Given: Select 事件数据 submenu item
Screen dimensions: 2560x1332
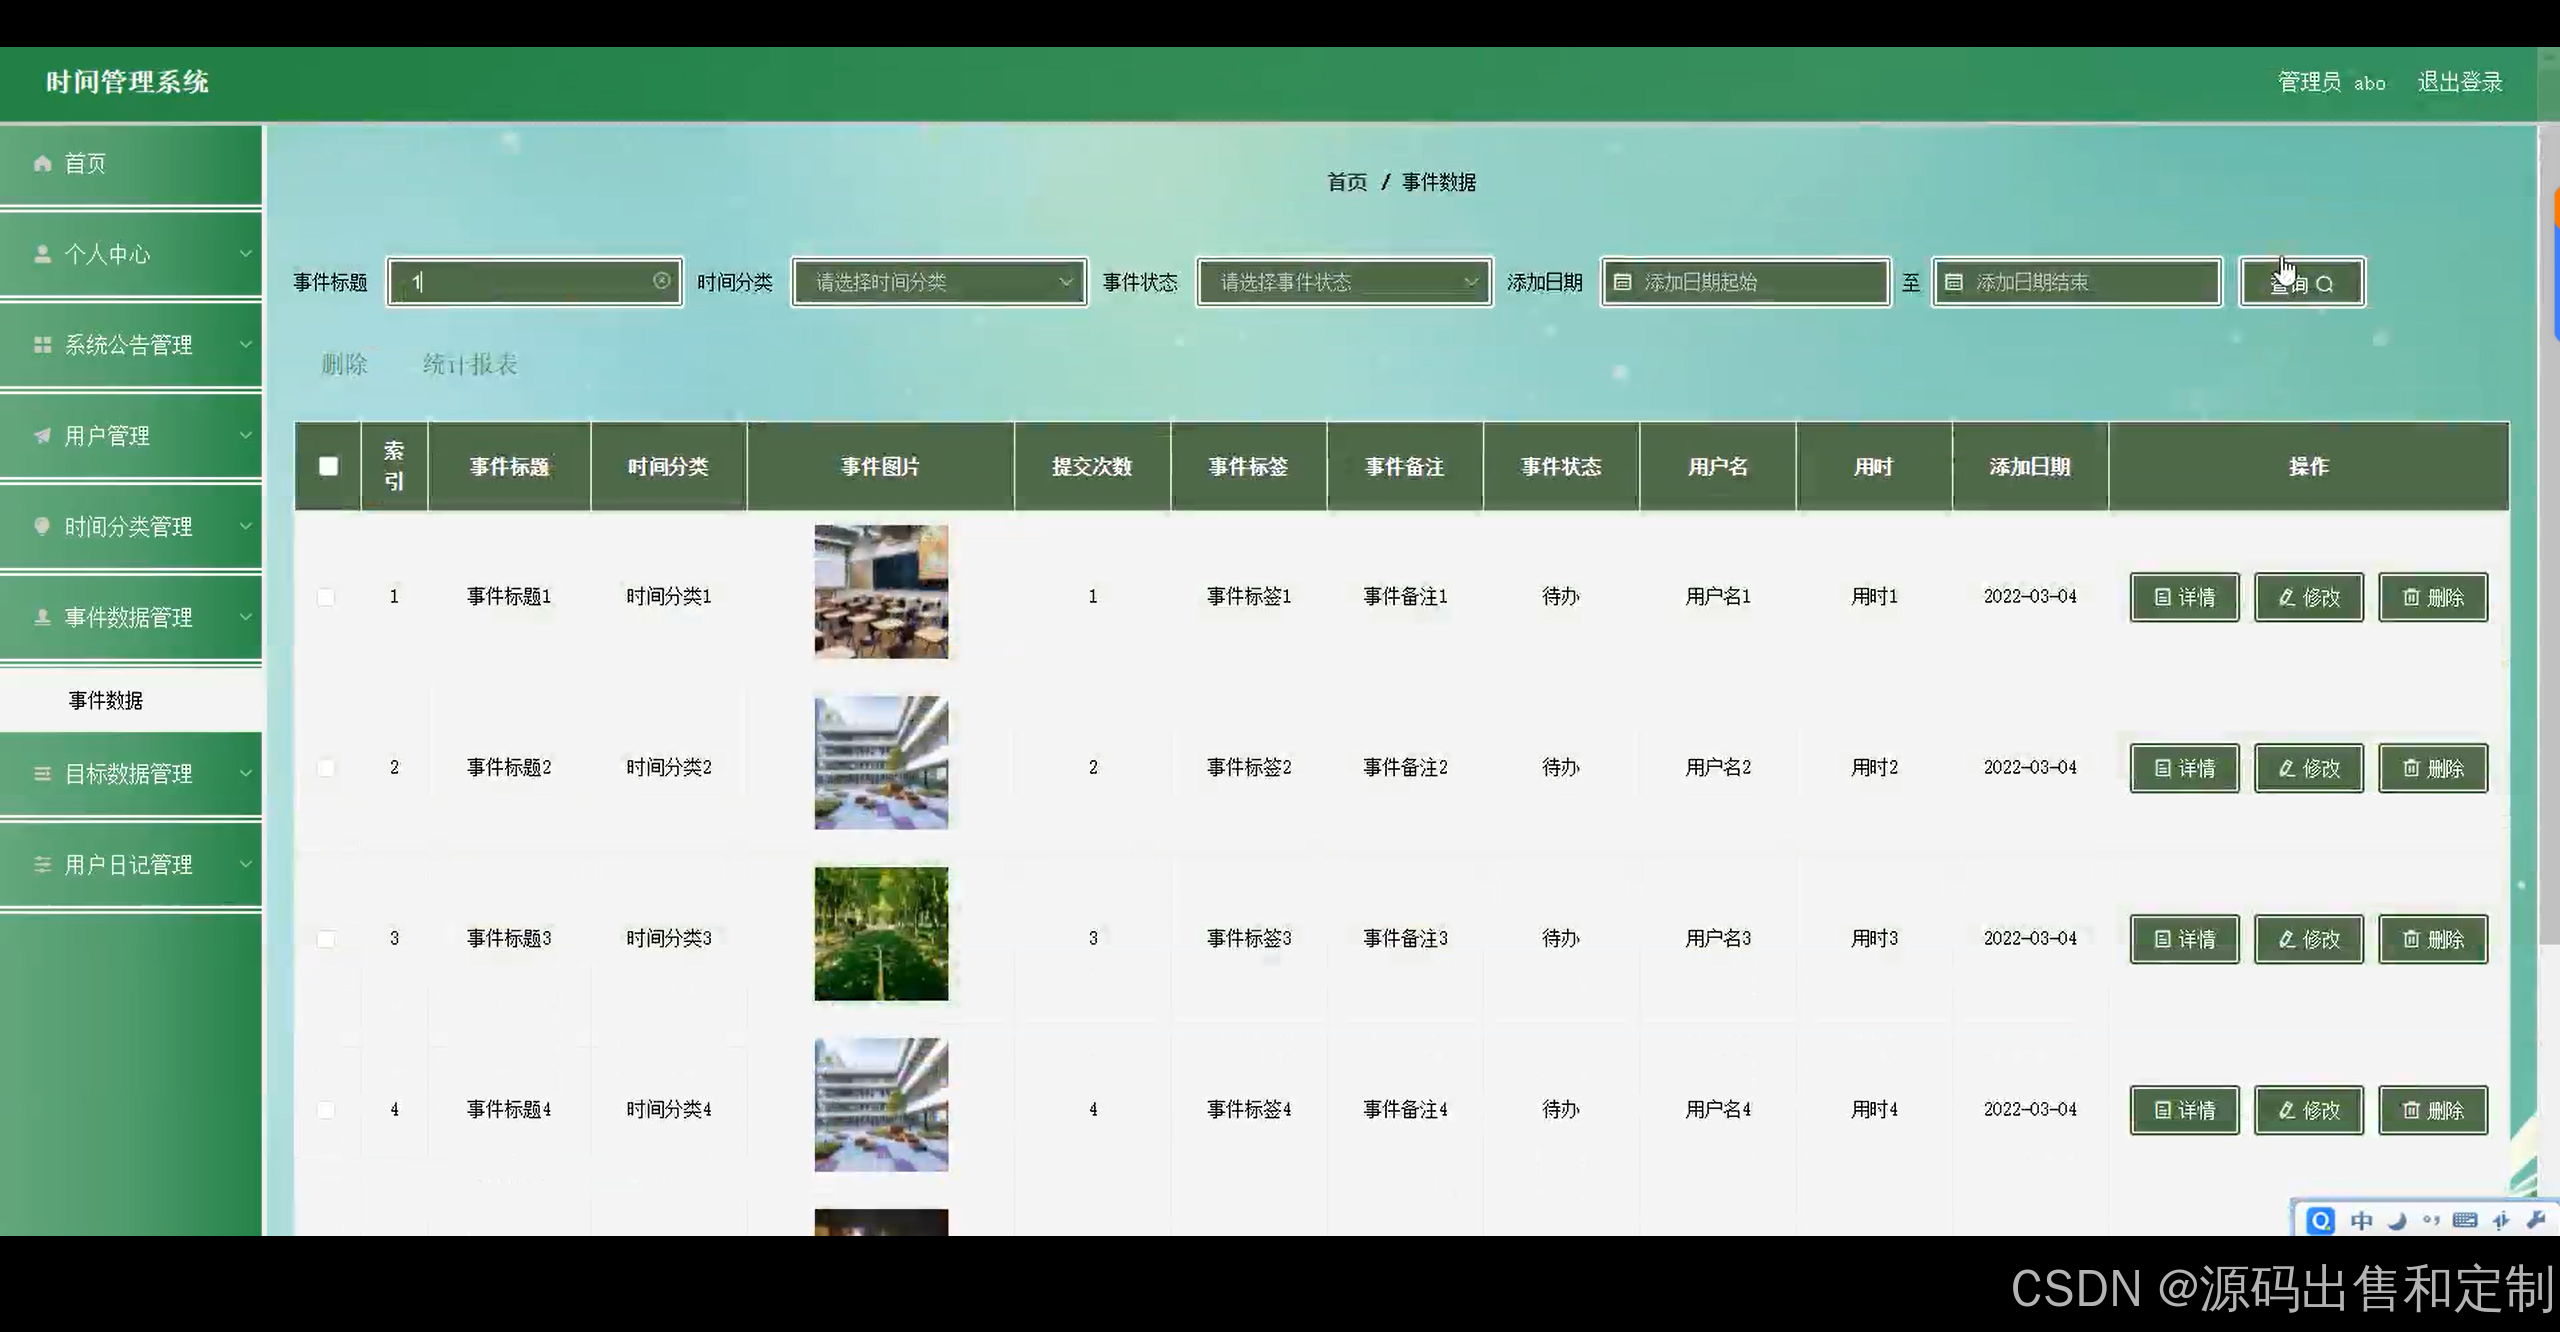Looking at the screenshot, I should (x=106, y=700).
